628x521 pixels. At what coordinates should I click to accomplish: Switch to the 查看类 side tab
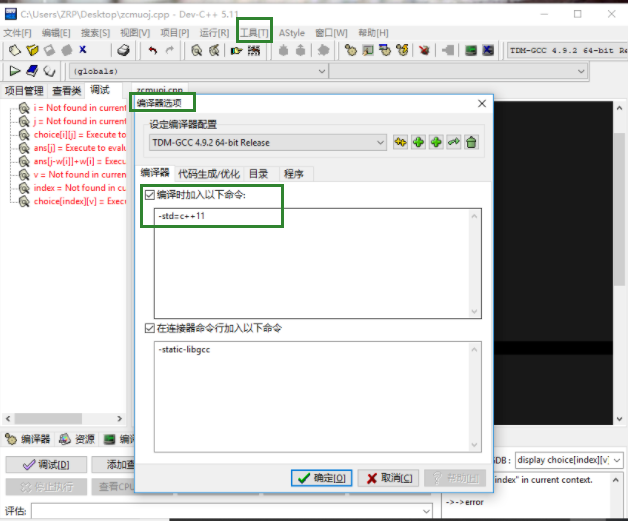point(66,91)
